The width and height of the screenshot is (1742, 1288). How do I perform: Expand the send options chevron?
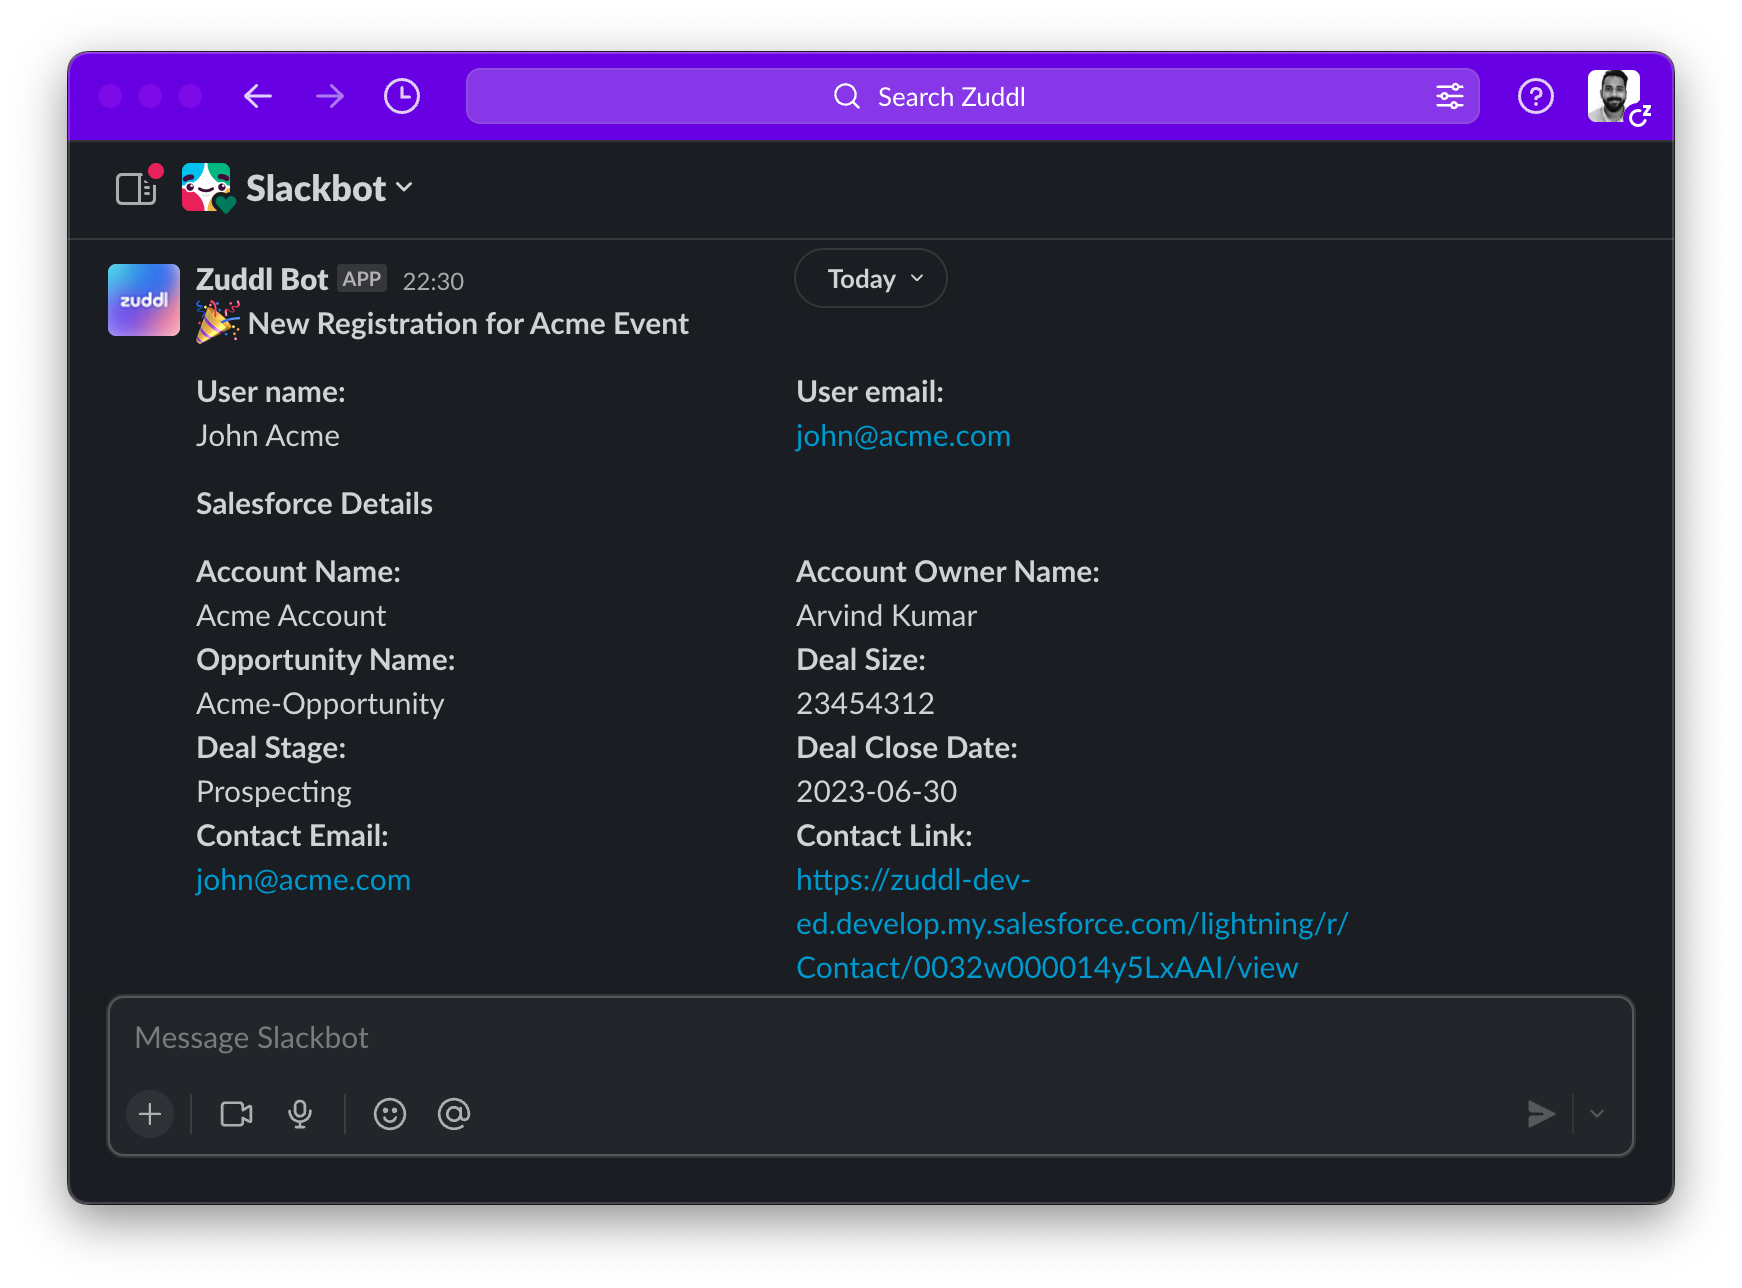click(1597, 1114)
